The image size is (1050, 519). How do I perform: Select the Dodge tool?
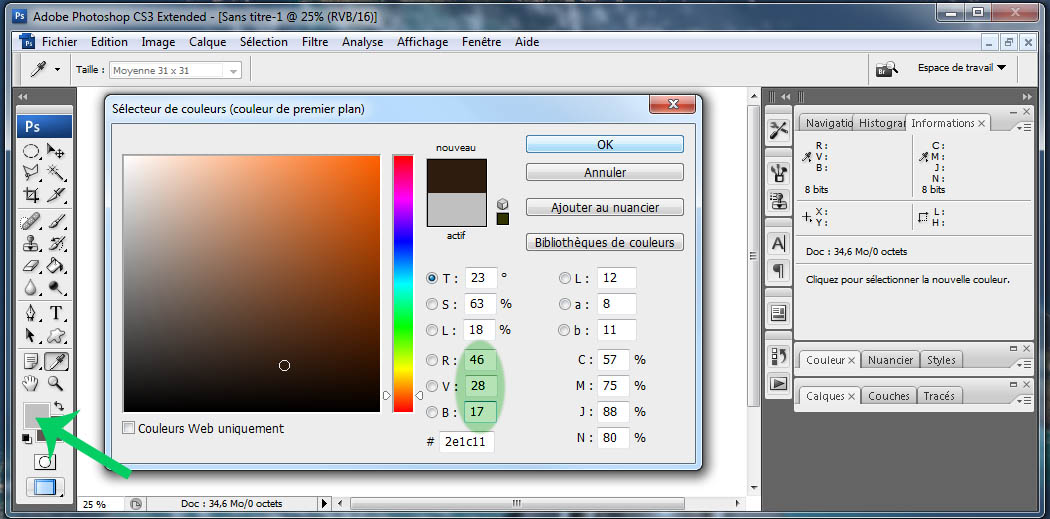(56, 287)
